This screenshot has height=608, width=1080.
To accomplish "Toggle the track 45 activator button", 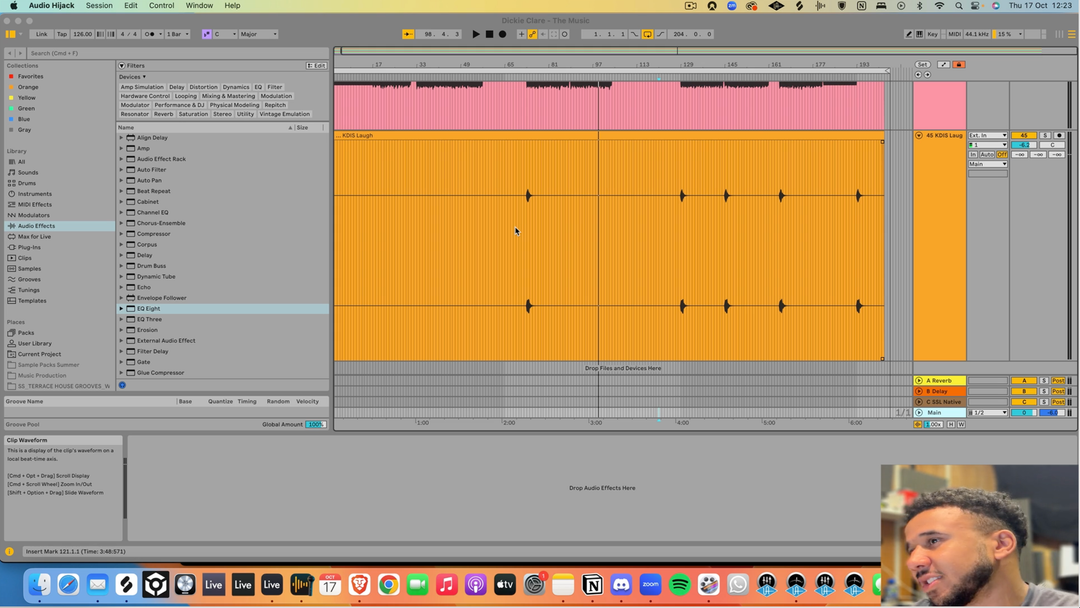I will pyautogui.click(x=1024, y=135).
